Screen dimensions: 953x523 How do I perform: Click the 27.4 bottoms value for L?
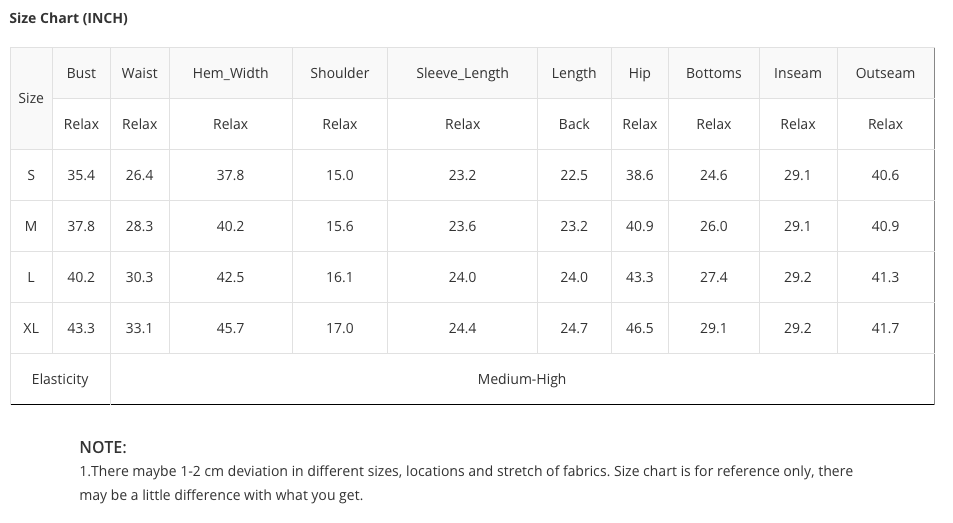(x=714, y=277)
